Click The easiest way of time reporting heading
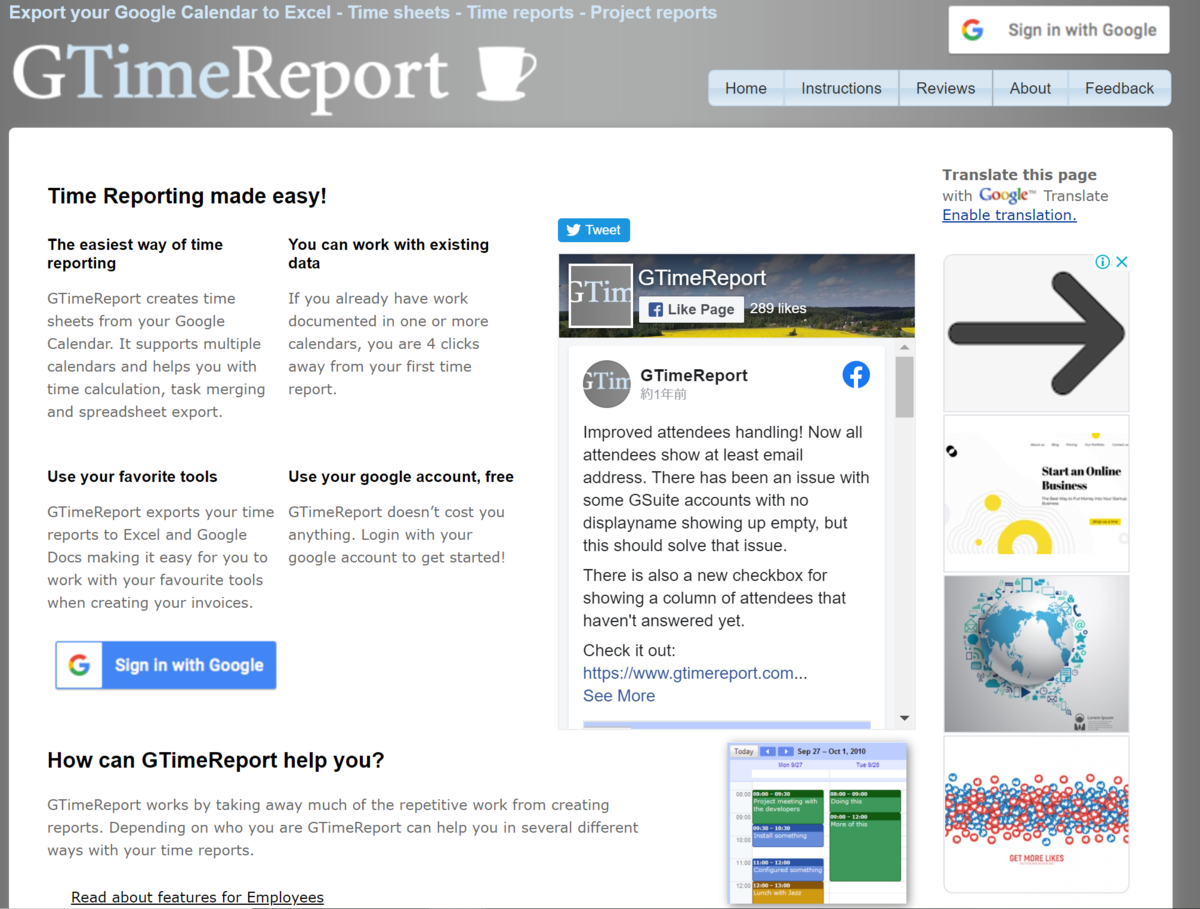 135,254
